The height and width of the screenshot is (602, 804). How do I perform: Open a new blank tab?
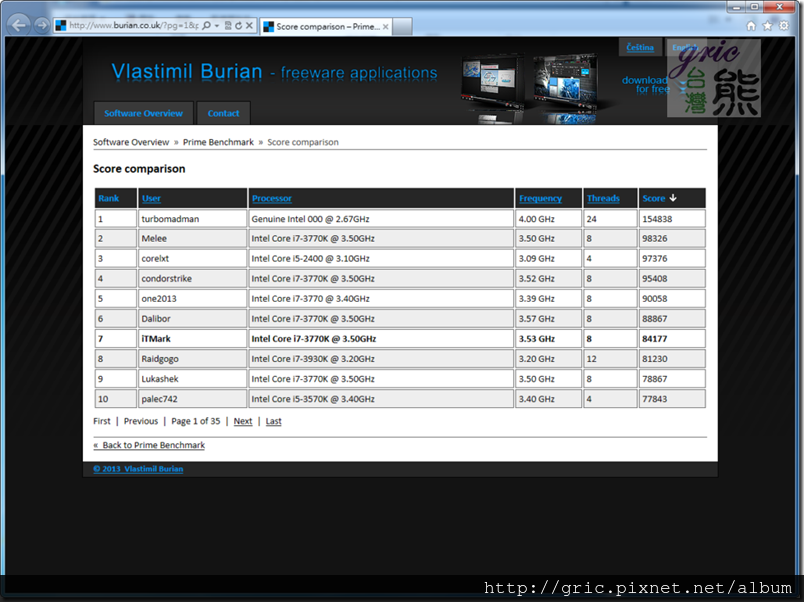point(403,27)
